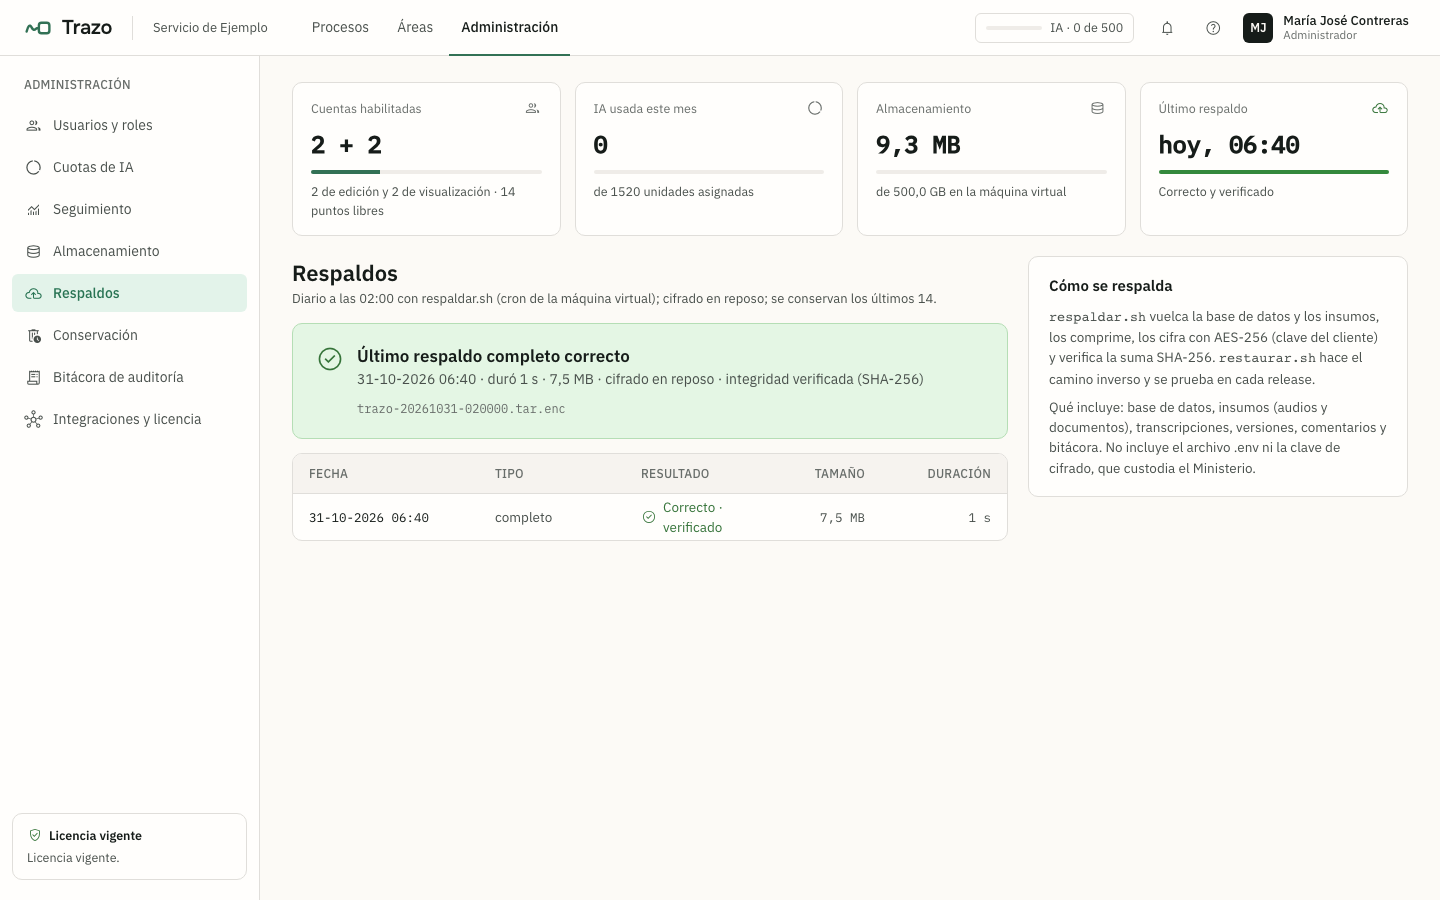The width and height of the screenshot is (1440, 900).
Task: Click the DURACIÓN column header
Action: (959, 474)
